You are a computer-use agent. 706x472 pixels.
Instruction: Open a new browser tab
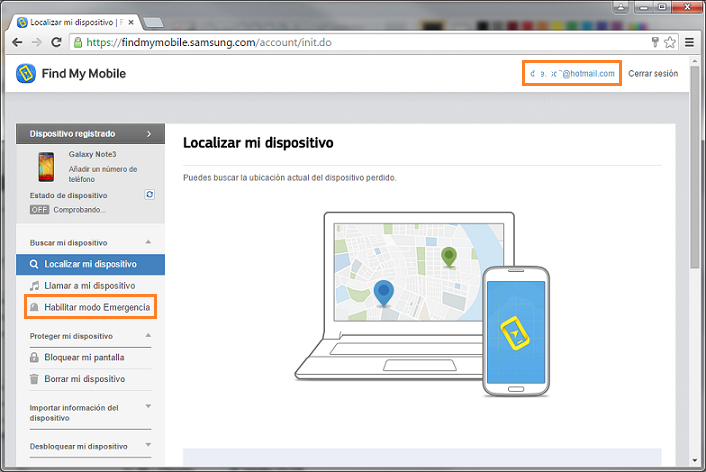(153, 23)
